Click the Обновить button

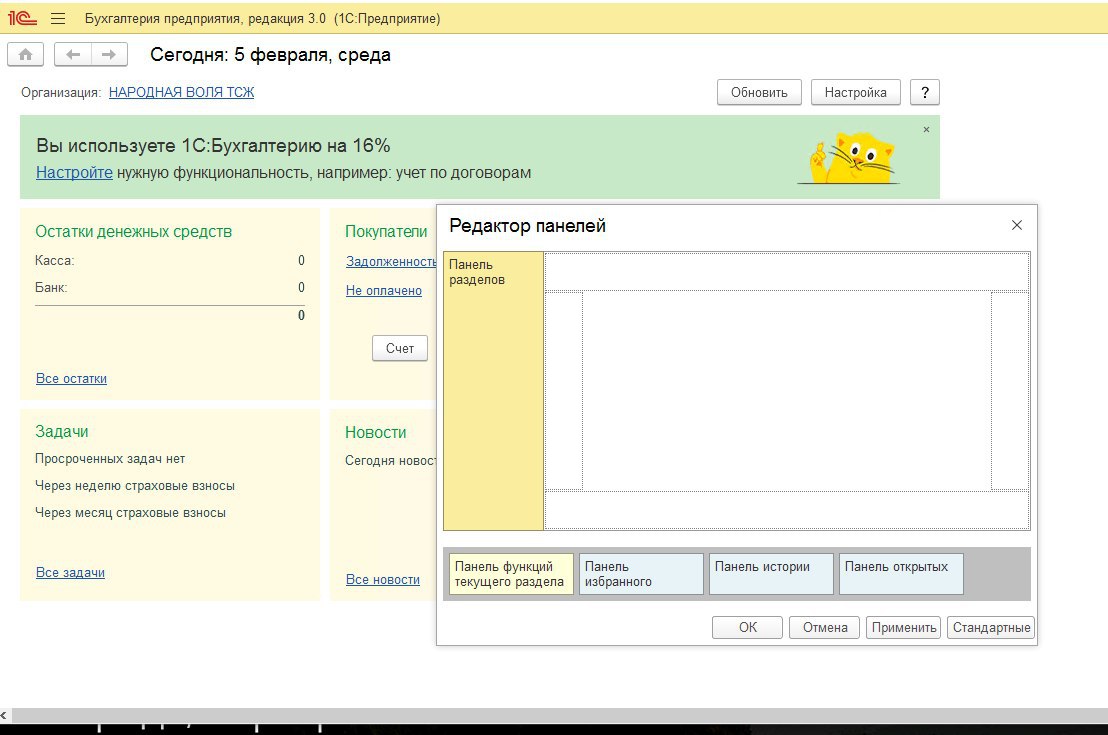pyautogui.click(x=759, y=93)
